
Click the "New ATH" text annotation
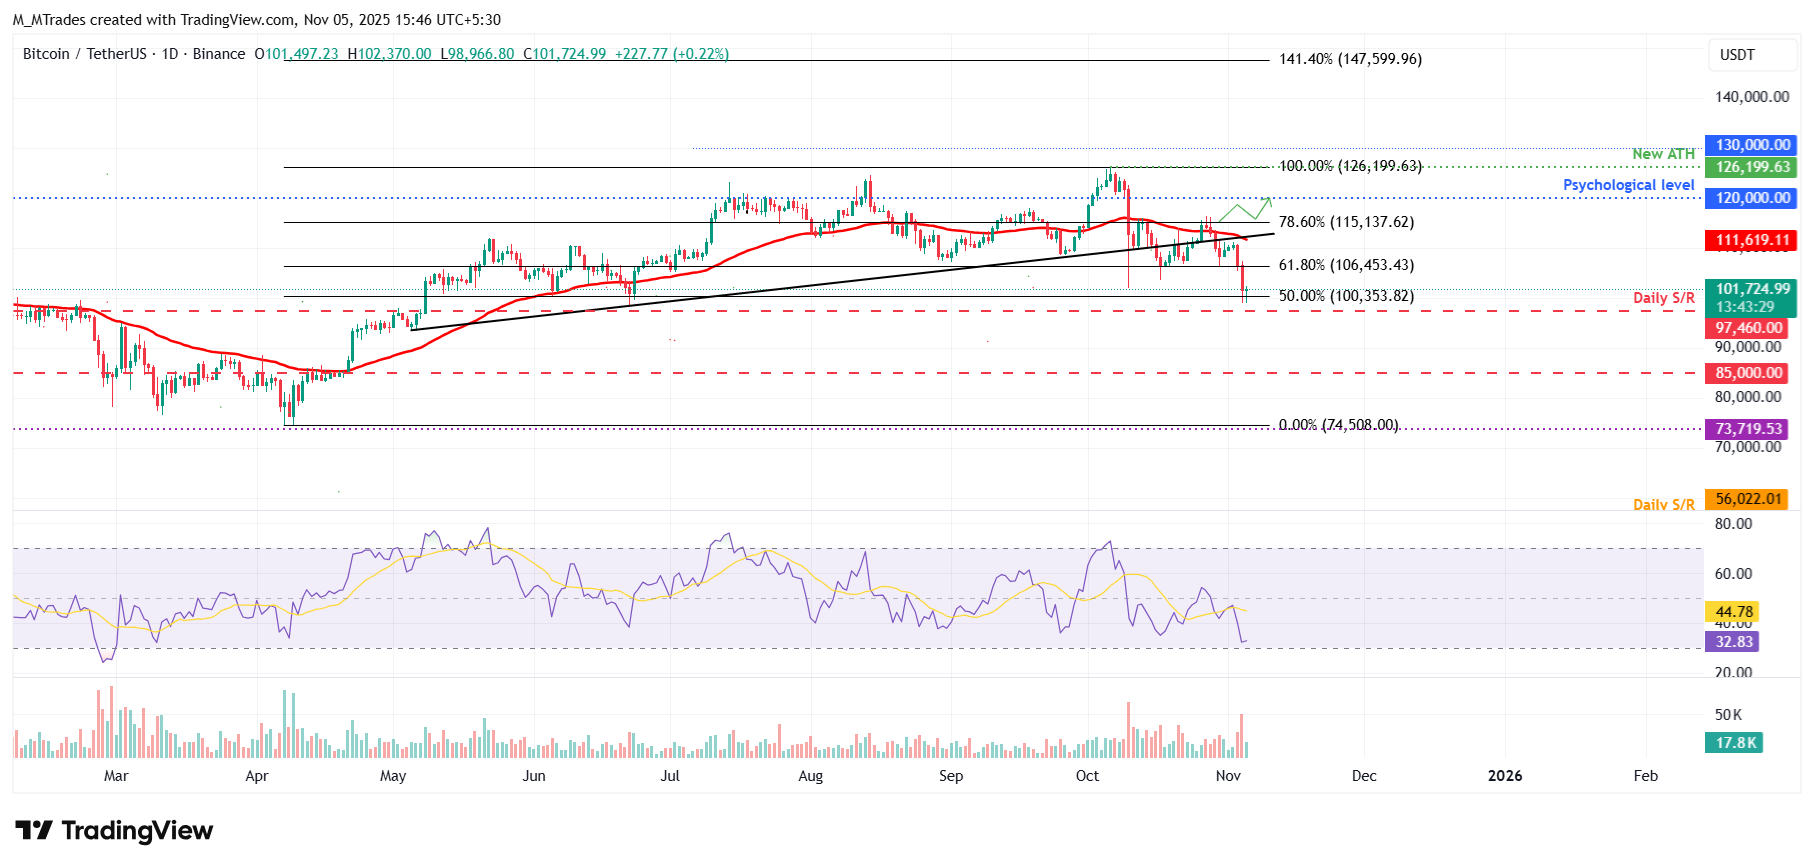point(1663,154)
